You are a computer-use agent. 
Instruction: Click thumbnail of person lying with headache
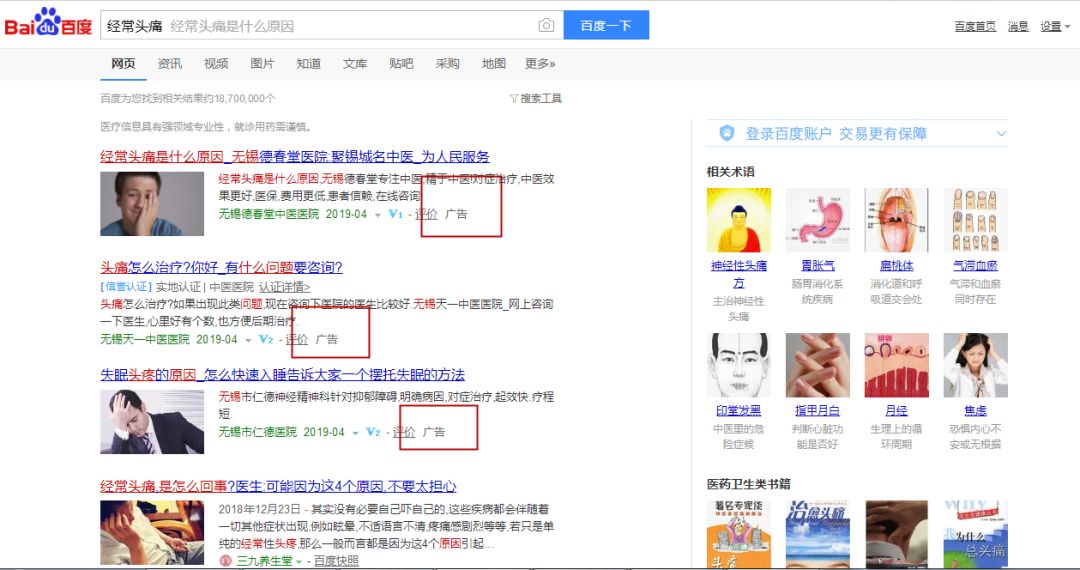click(152, 532)
